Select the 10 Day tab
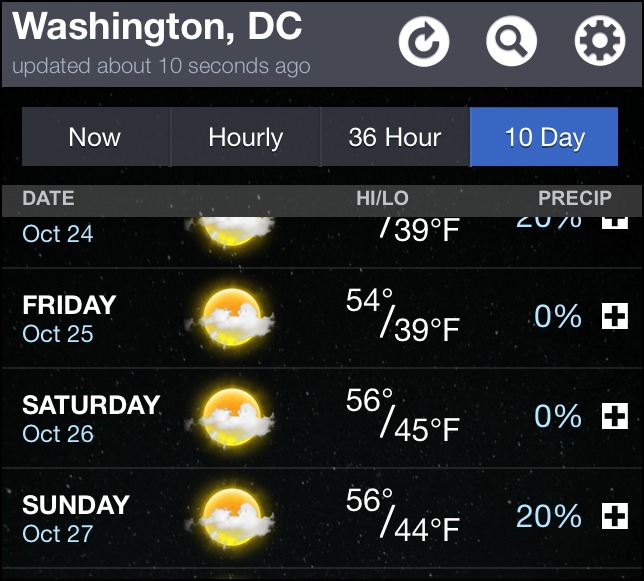644x581 pixels. [544, 137]
